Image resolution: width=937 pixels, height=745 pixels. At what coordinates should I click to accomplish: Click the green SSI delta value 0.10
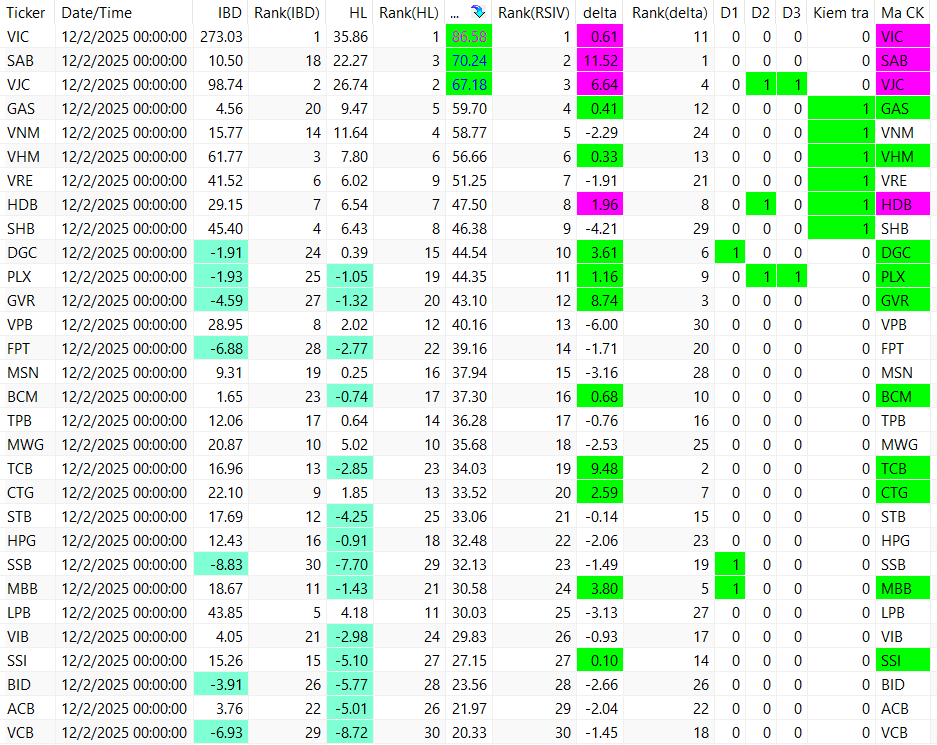point(600,661)
